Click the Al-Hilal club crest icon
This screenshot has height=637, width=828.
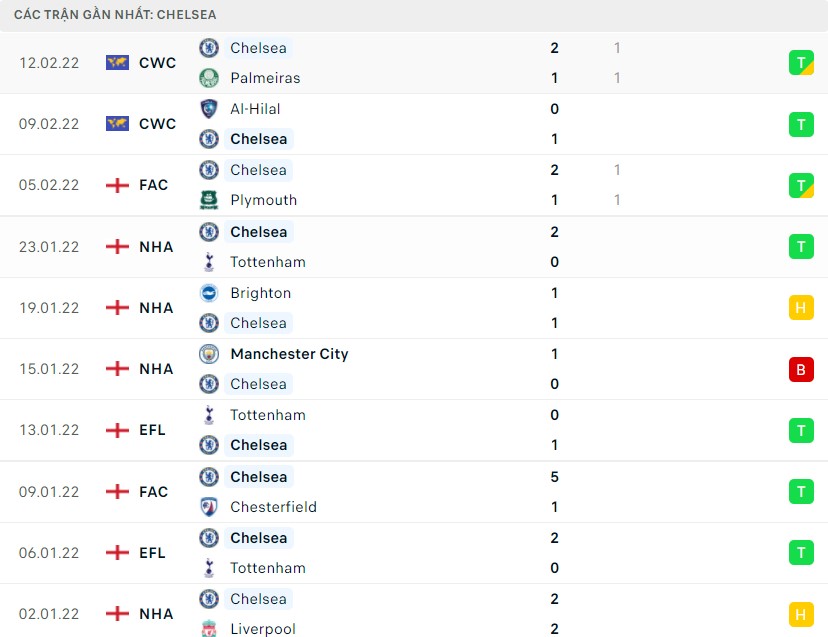(x=209, y=109)
